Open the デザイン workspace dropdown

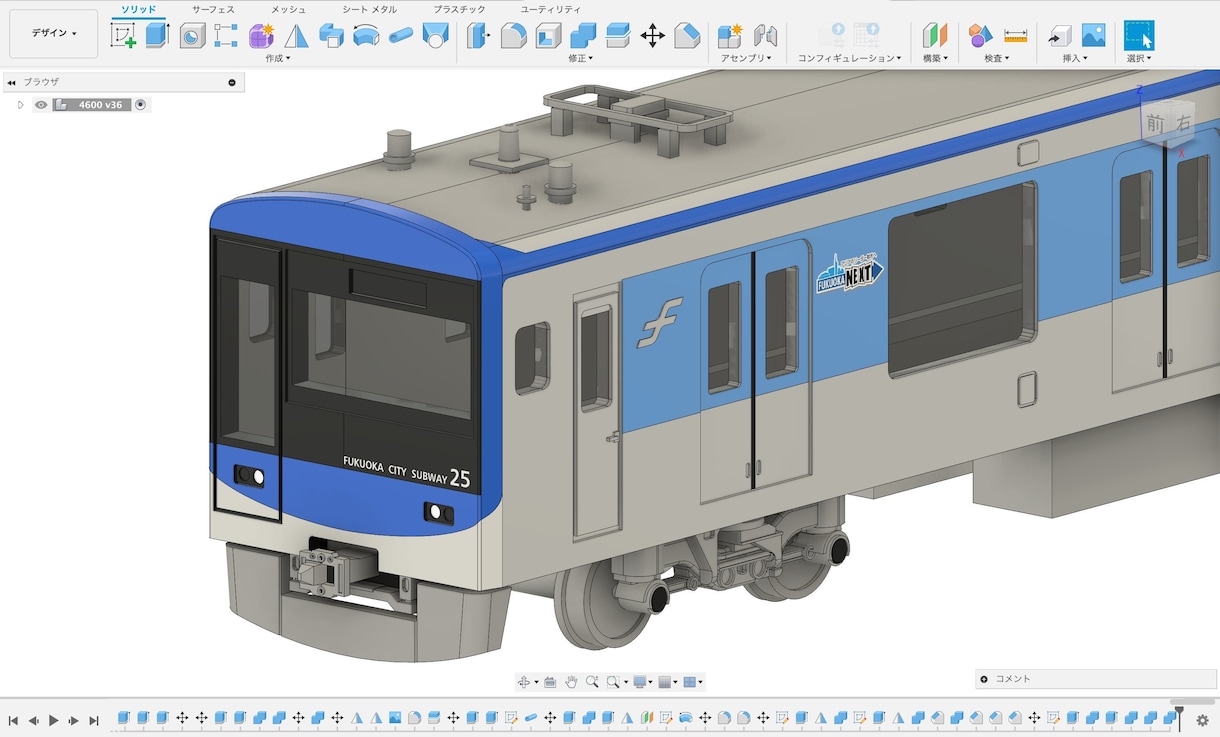54,33
